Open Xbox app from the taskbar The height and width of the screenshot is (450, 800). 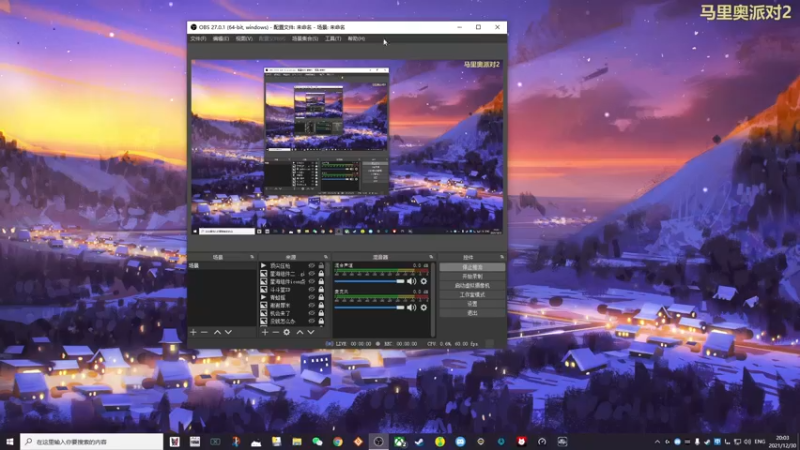pyautogui.click(x=399, y=442)
